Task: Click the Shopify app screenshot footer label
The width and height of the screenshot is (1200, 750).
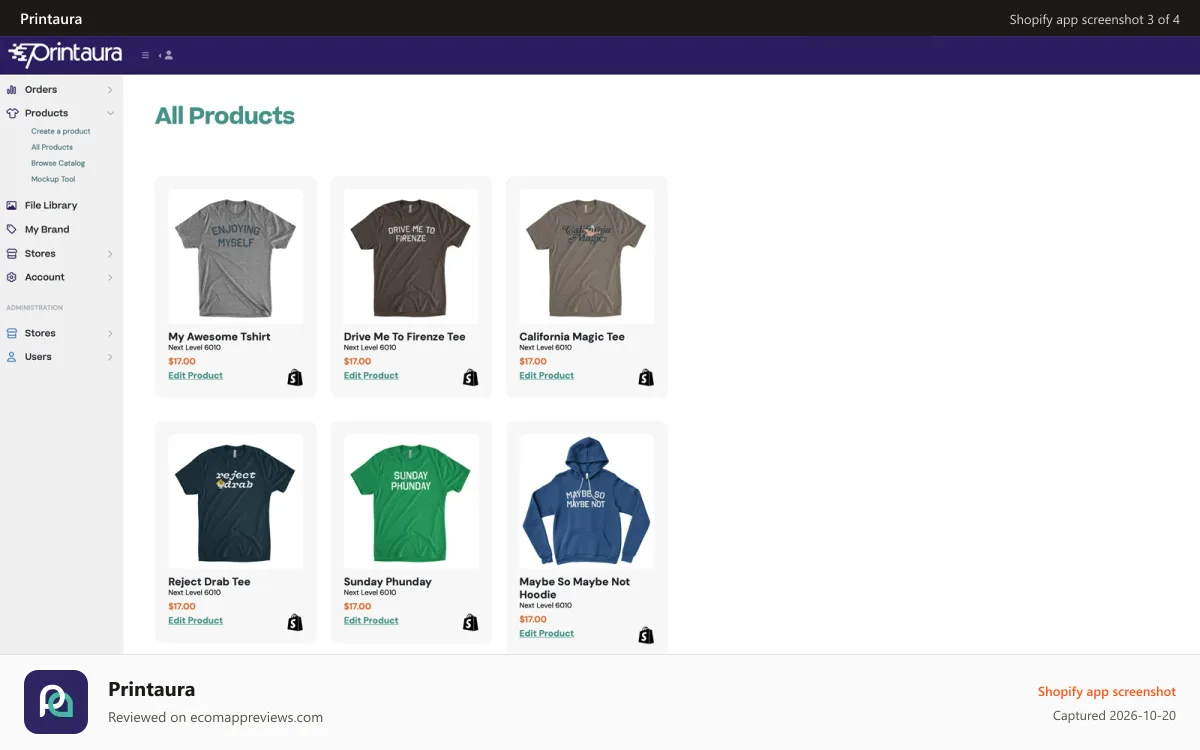Action: tap(1107, 692)
